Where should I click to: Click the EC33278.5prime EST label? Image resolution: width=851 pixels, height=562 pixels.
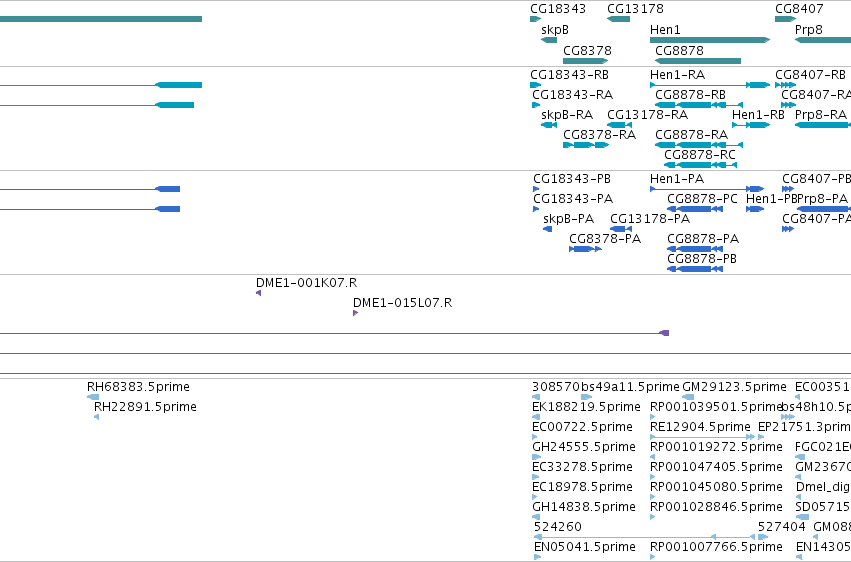(x=582, y=467)
